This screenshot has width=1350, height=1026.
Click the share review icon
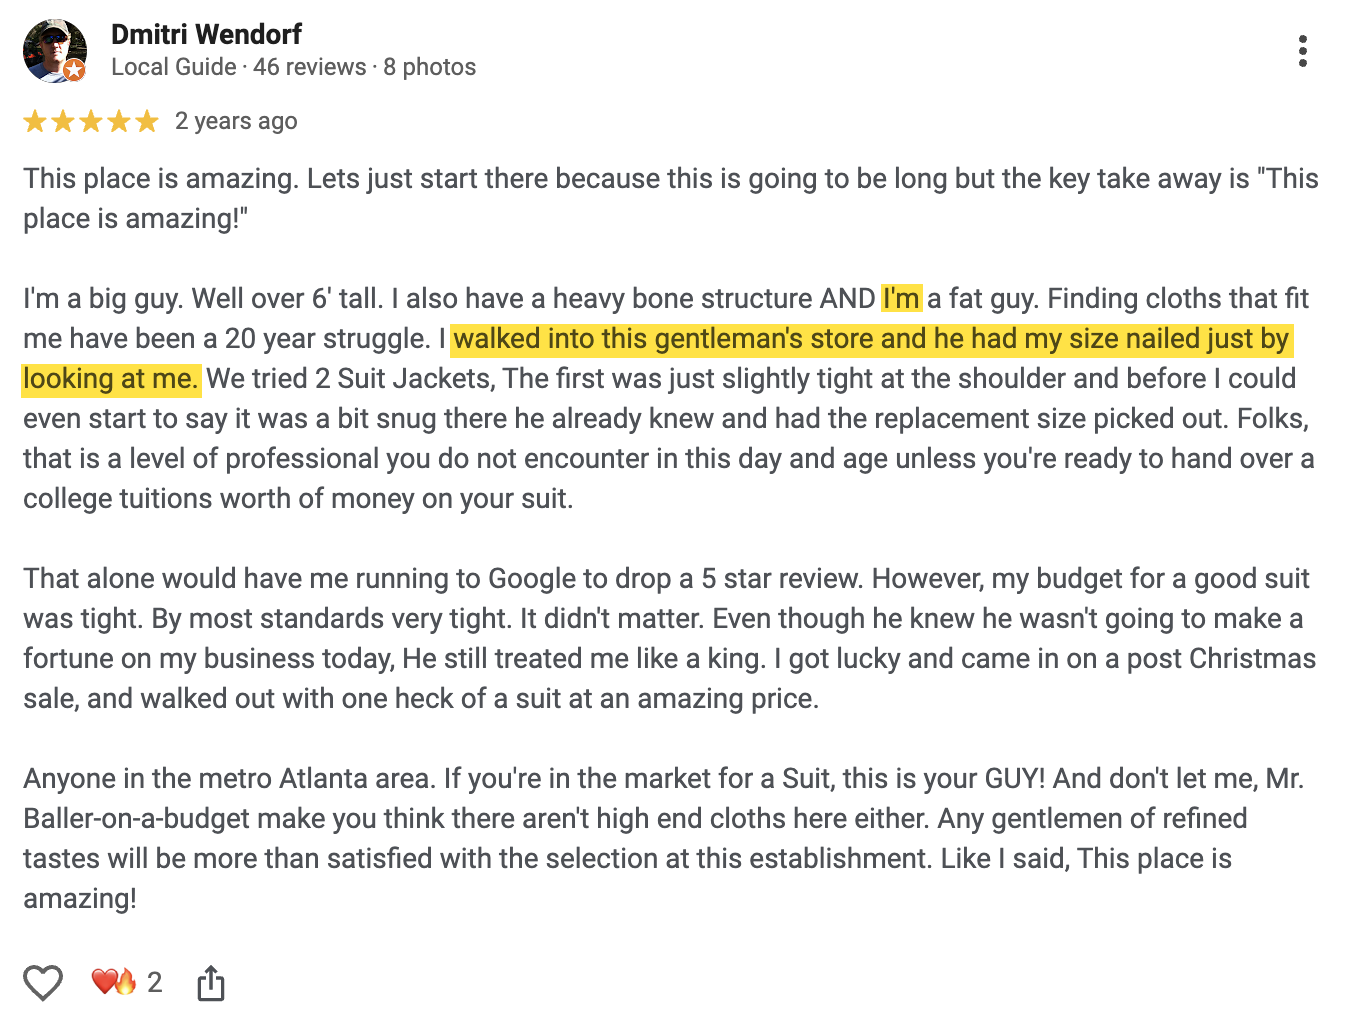pyautogui.click(x=211, y=983)
